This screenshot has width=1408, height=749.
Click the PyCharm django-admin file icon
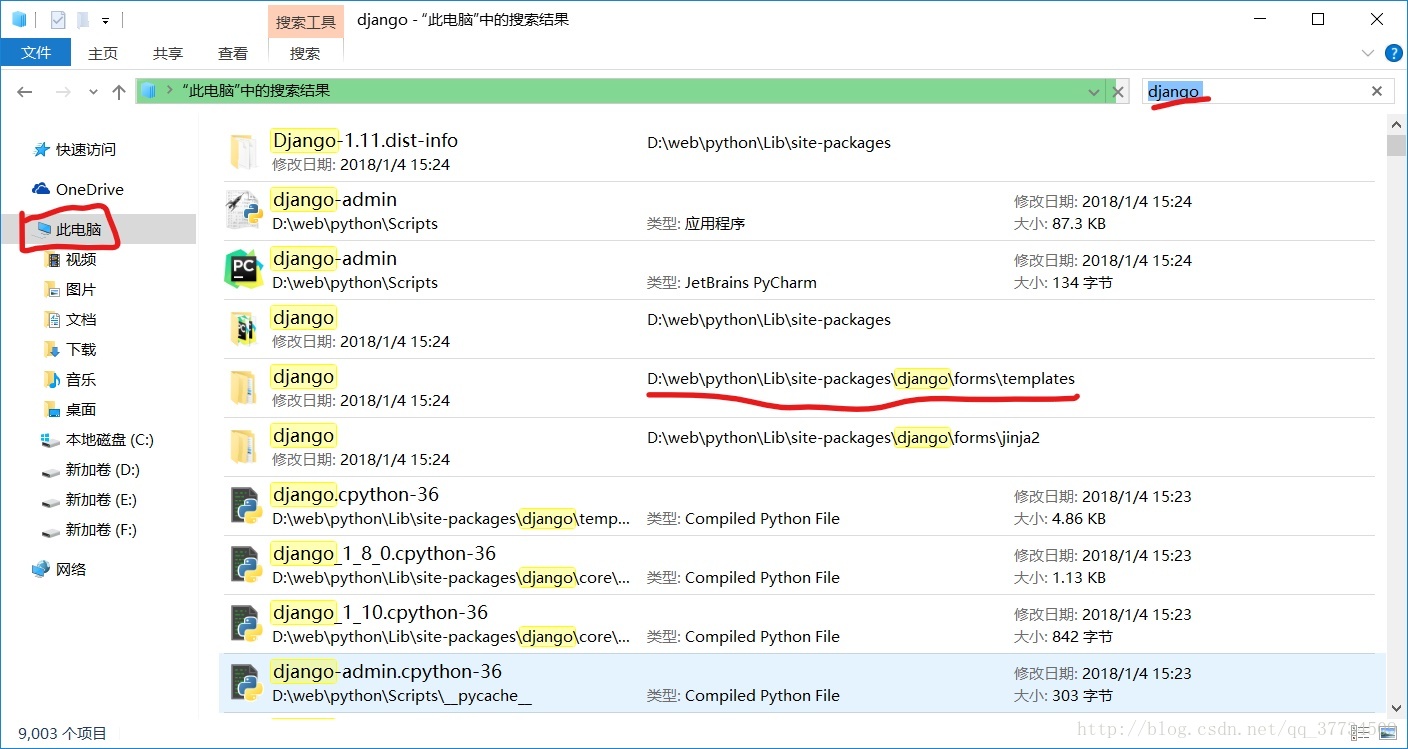pyautogui.click(x=245, y=270)
